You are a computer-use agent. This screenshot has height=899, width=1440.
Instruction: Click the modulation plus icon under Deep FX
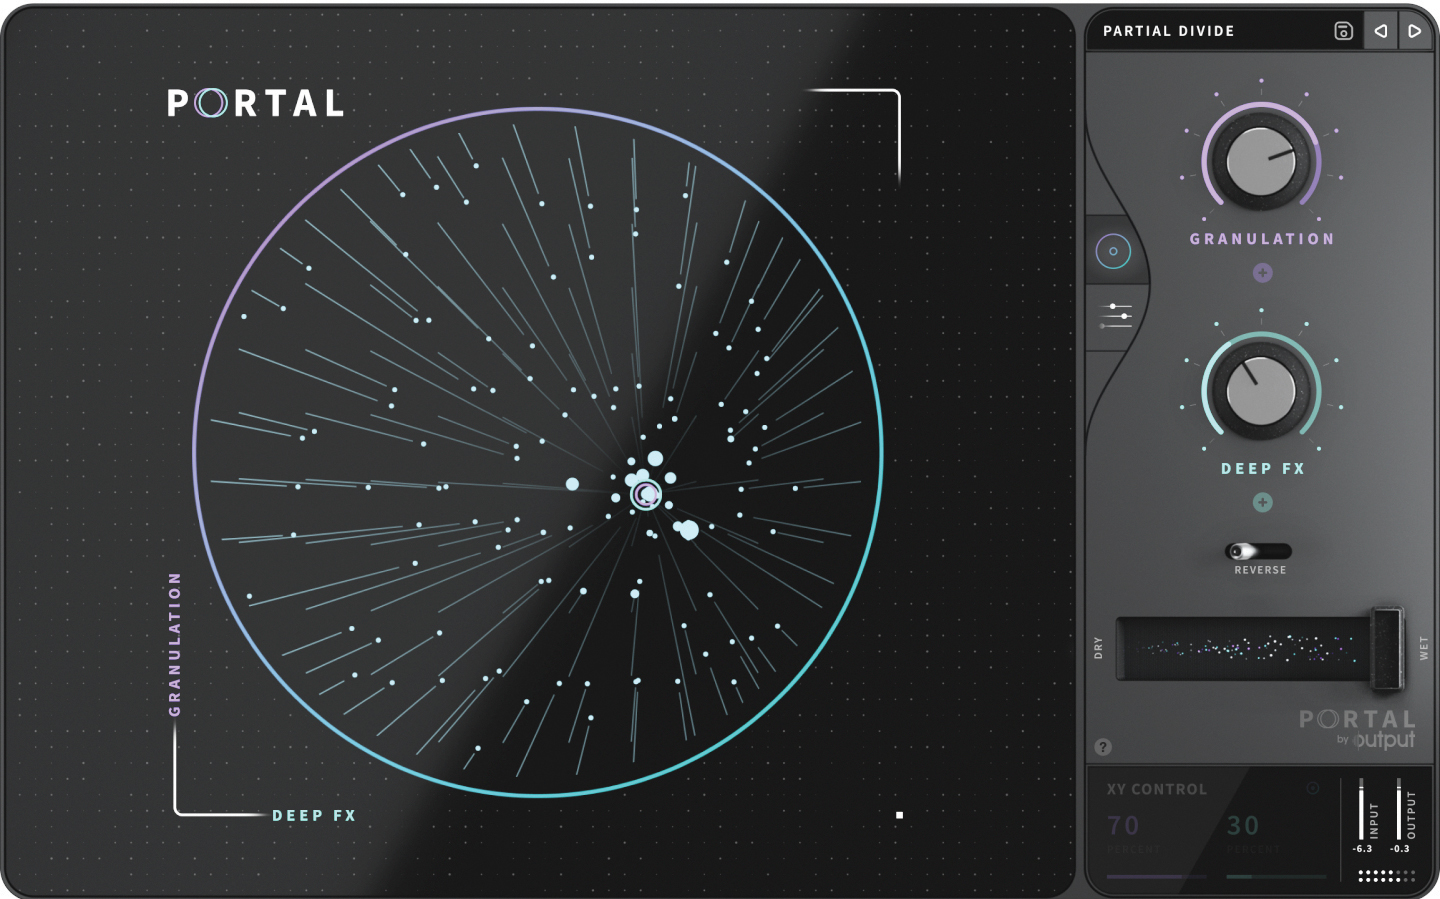(x=1262, y=503)
